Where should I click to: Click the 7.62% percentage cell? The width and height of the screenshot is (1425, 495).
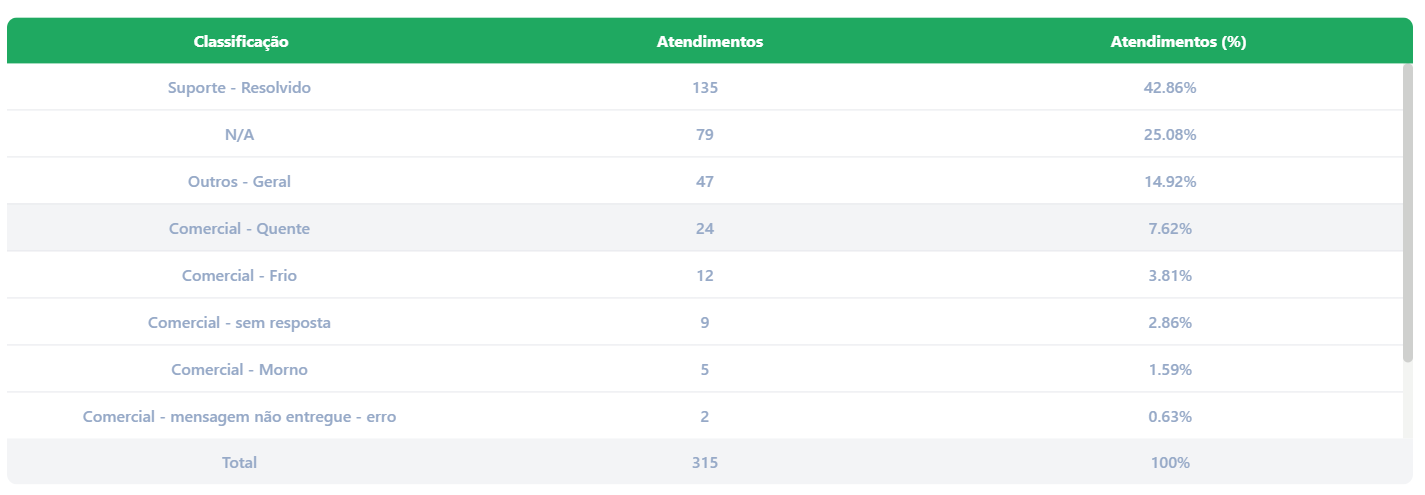[x=1170, y=229]
